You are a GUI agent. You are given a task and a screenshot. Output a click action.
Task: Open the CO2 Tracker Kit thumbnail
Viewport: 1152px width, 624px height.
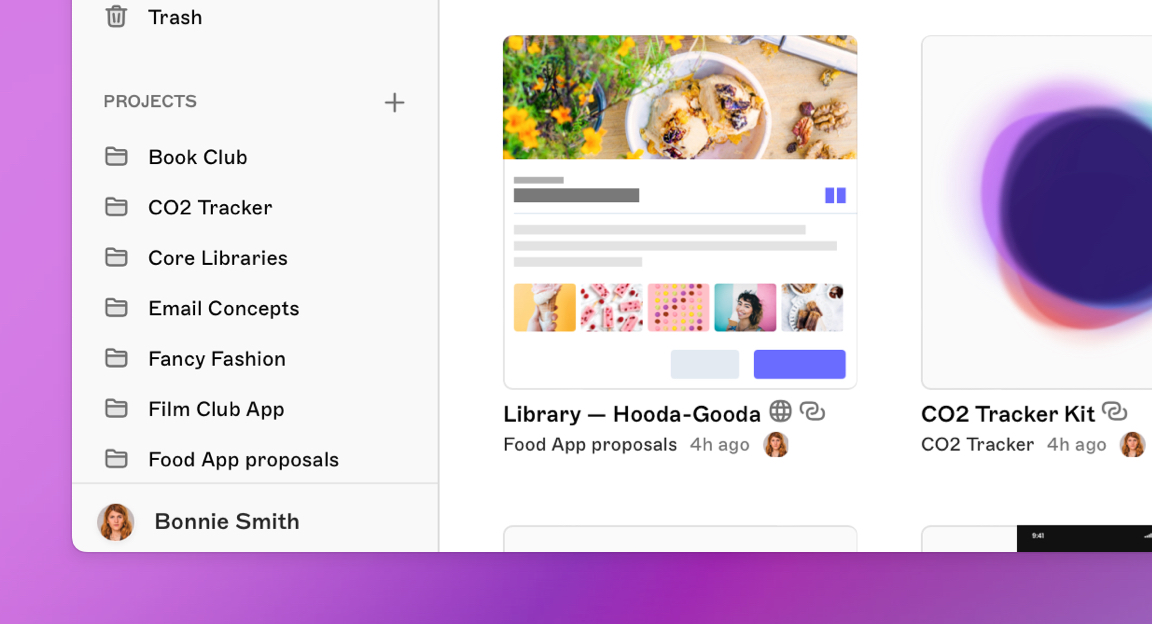(1036, 212)
